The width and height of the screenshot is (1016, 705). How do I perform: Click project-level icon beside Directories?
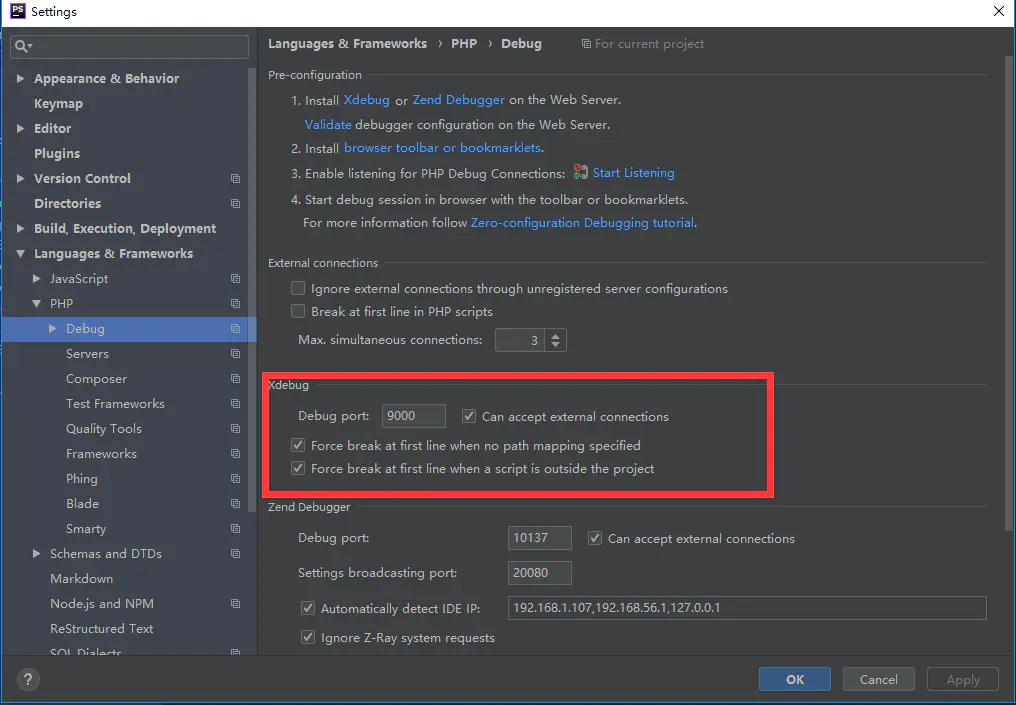pos(235,203)
